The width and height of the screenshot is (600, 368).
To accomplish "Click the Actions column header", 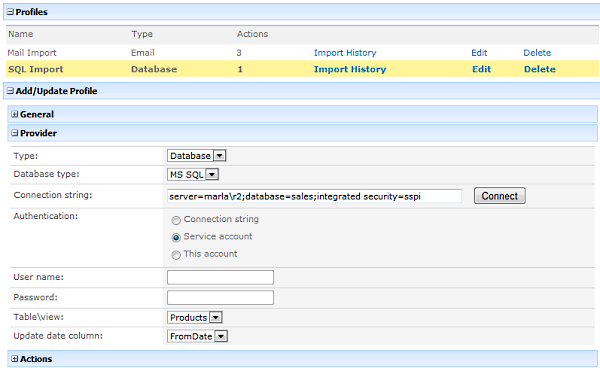I will (252, 34).
